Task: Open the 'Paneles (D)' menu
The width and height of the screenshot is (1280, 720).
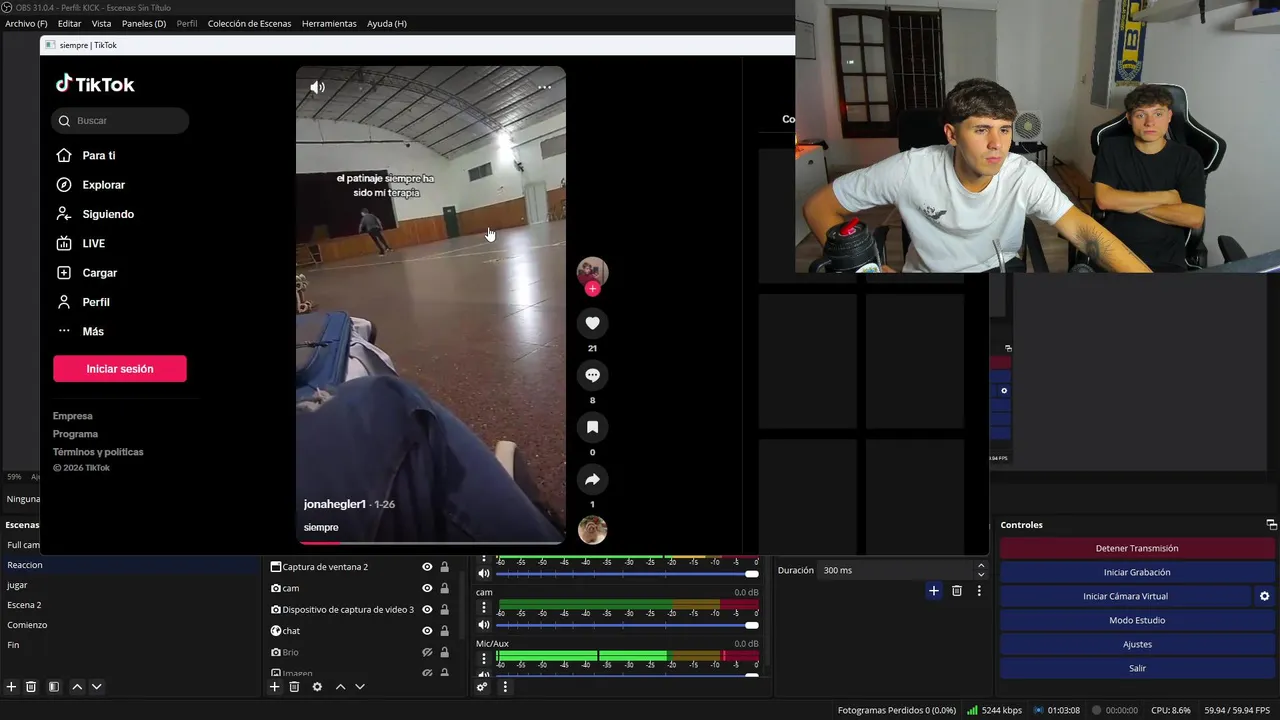Action: click(144, 23)
